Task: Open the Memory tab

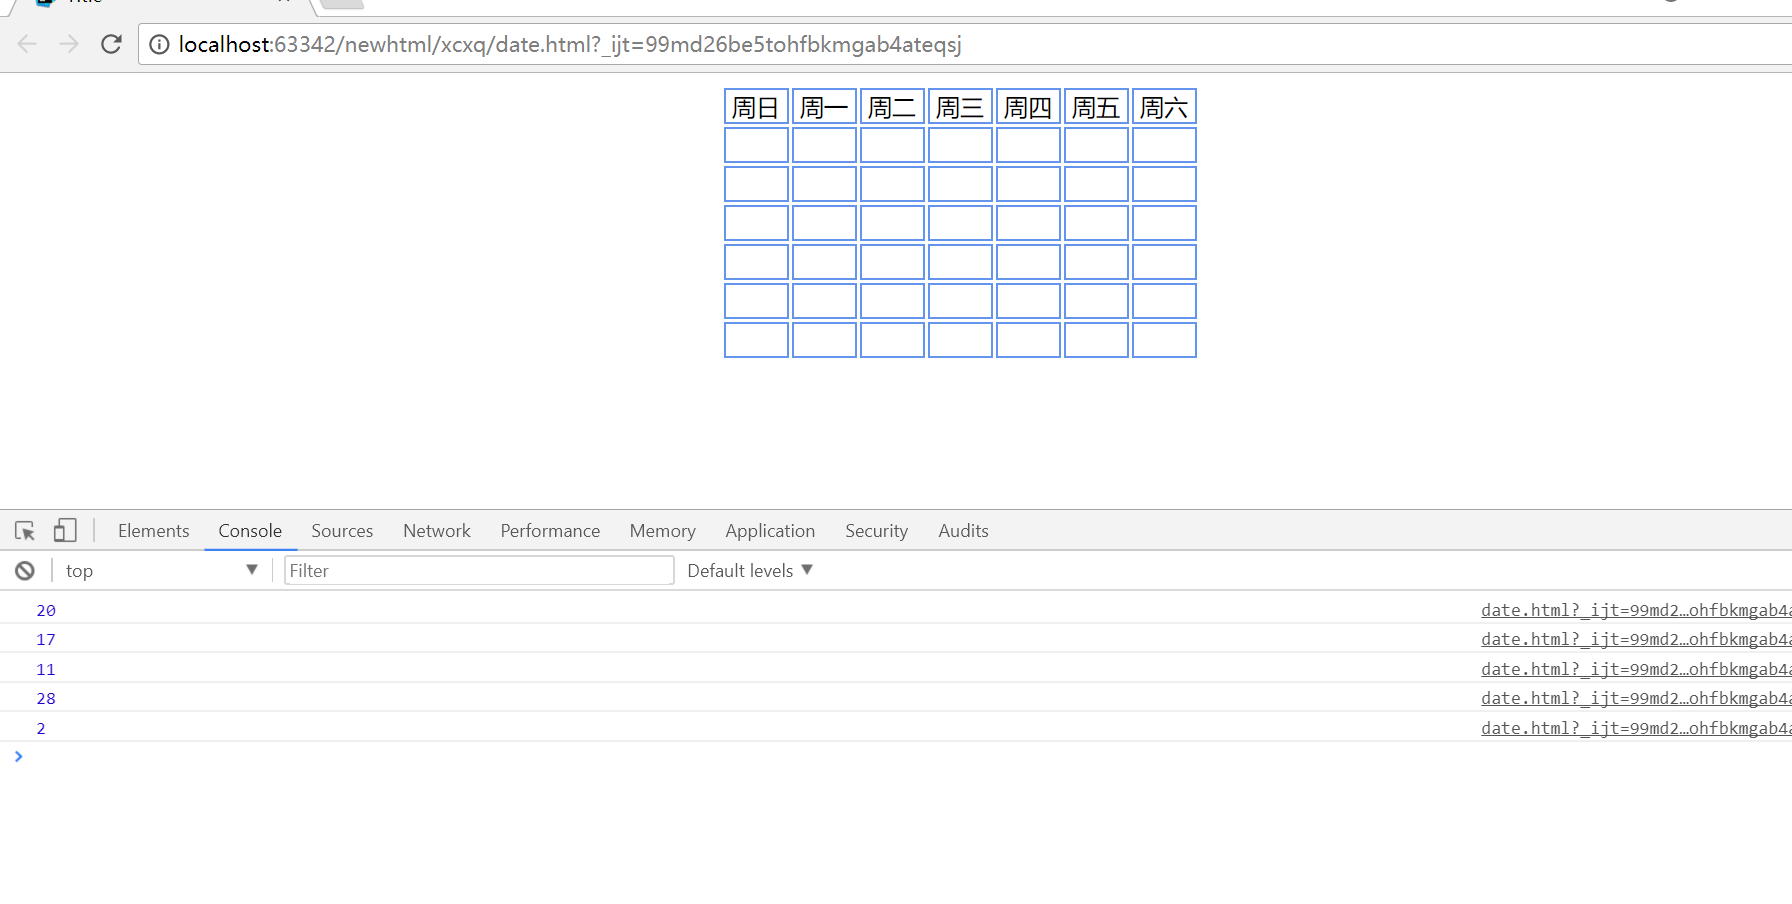Action: click(x=662, y=531)
